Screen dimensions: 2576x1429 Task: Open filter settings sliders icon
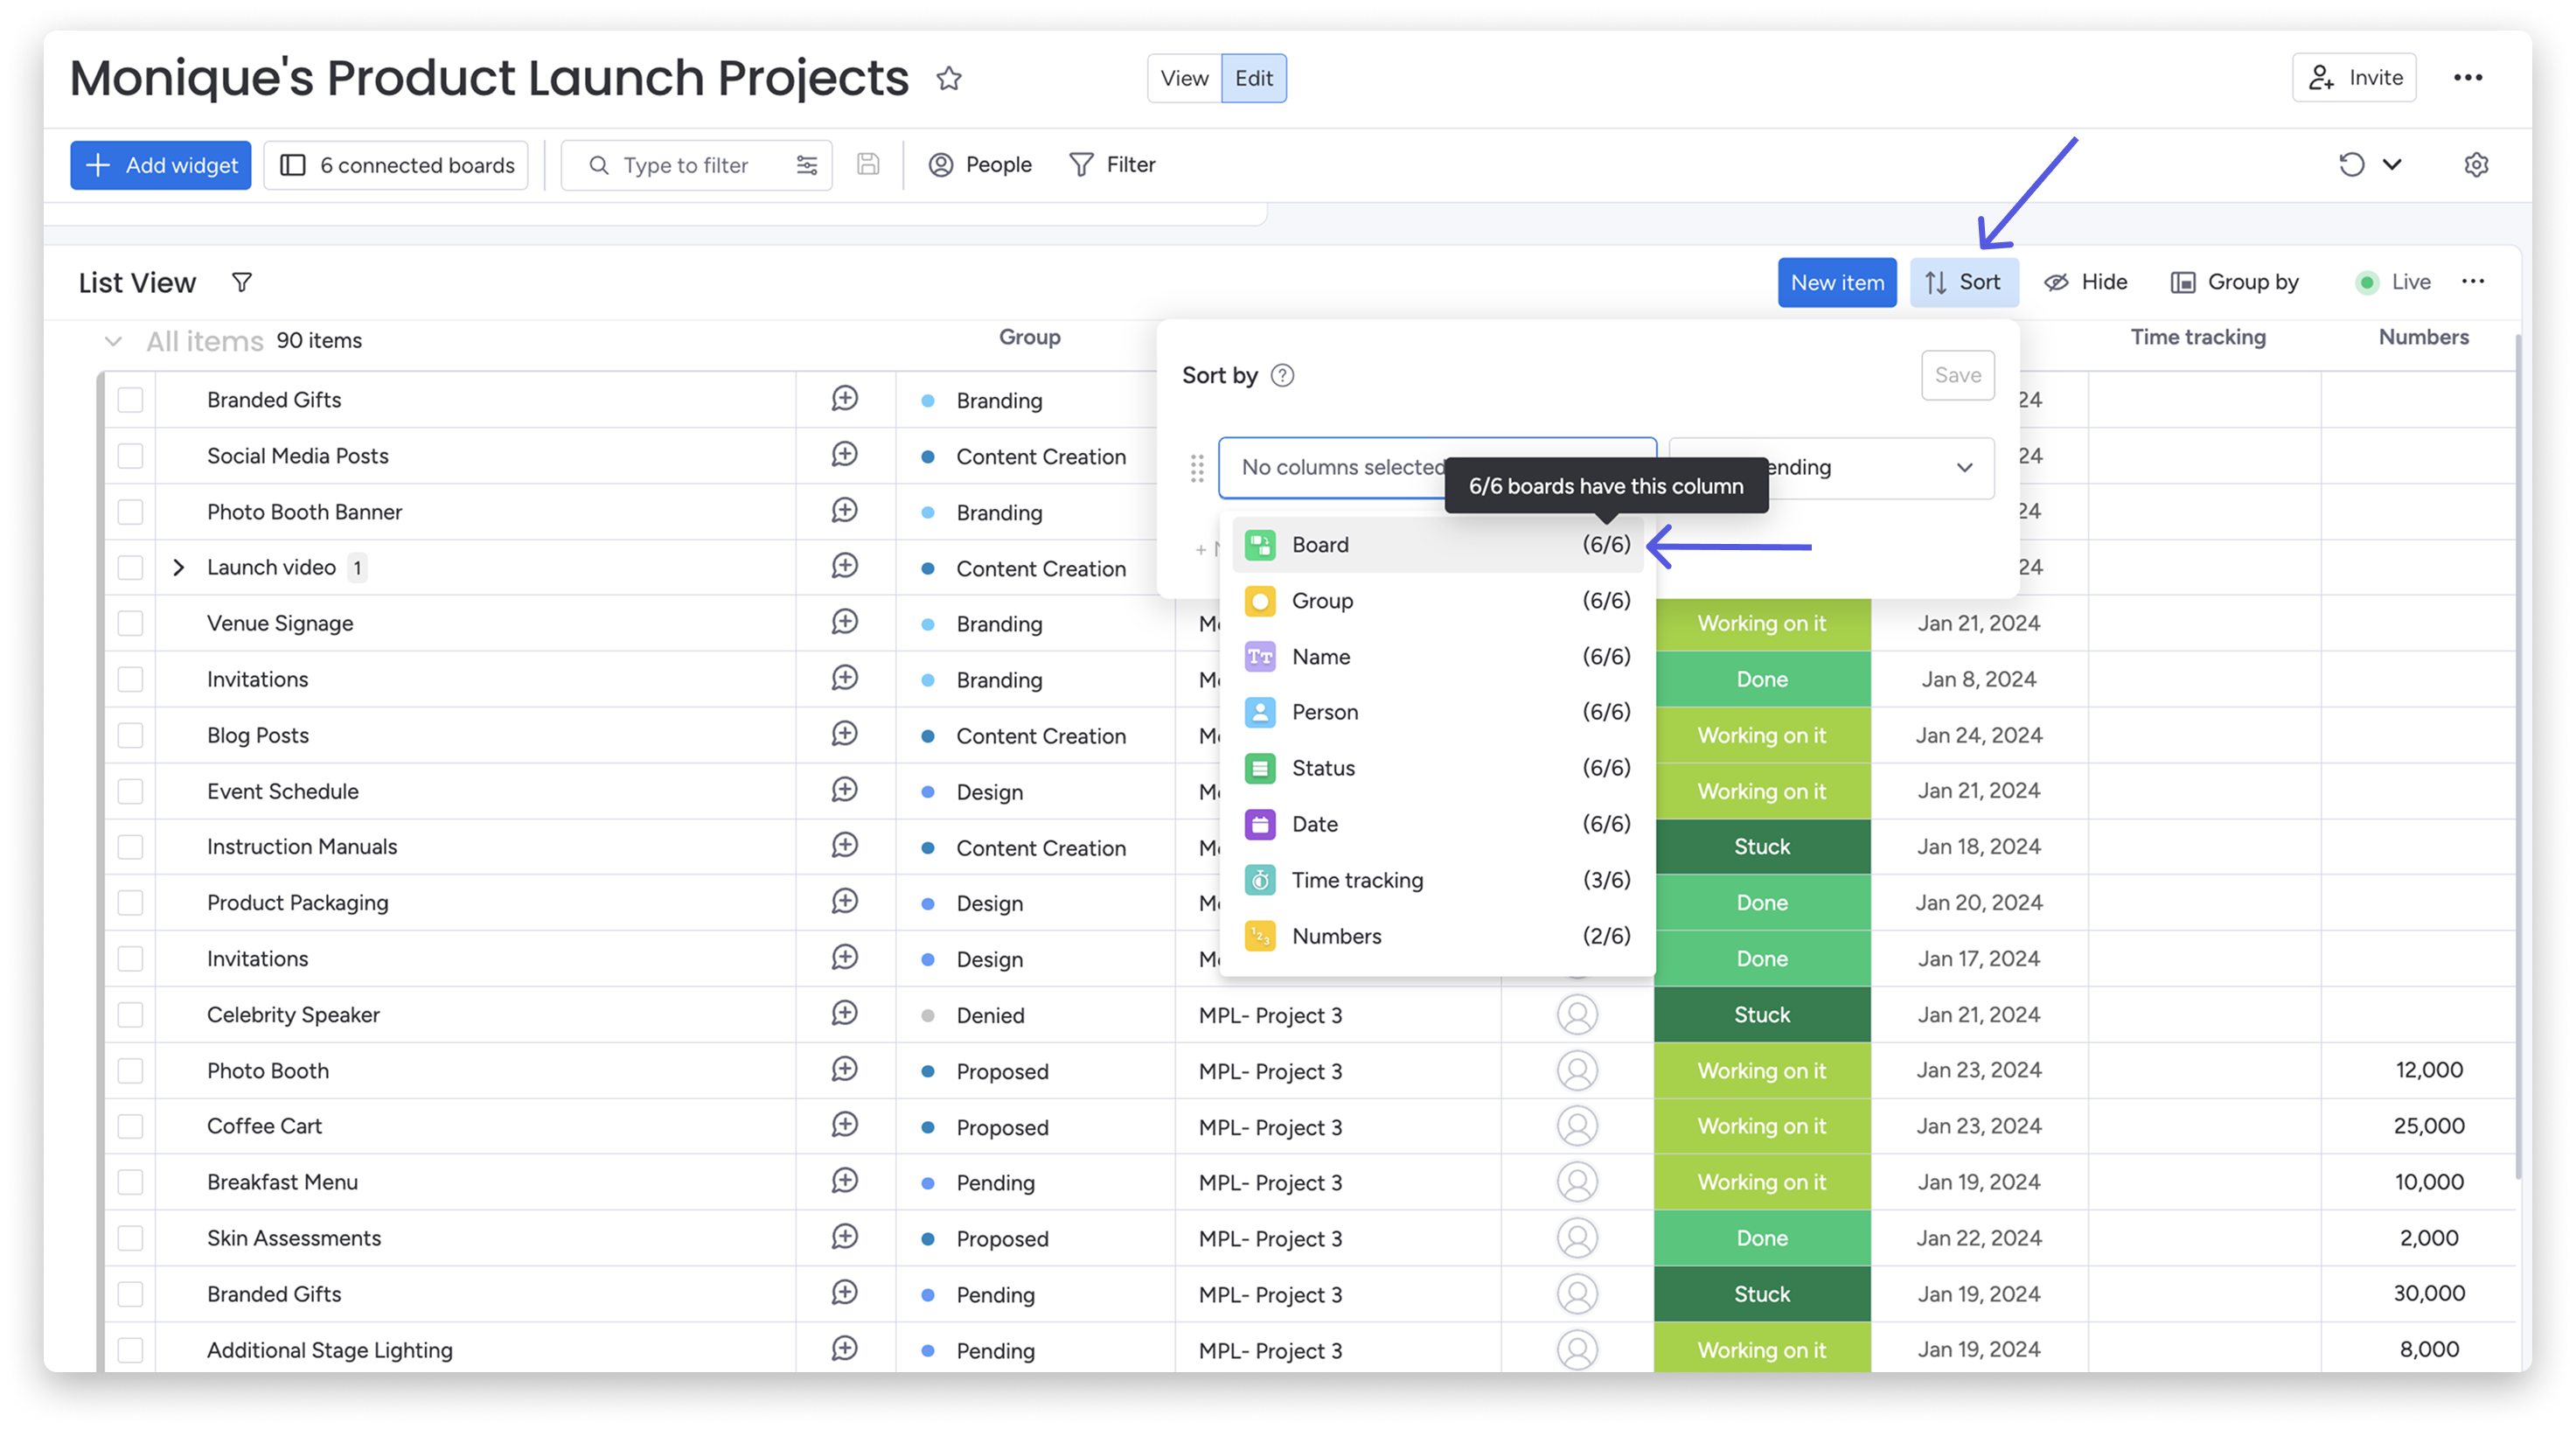807,165
